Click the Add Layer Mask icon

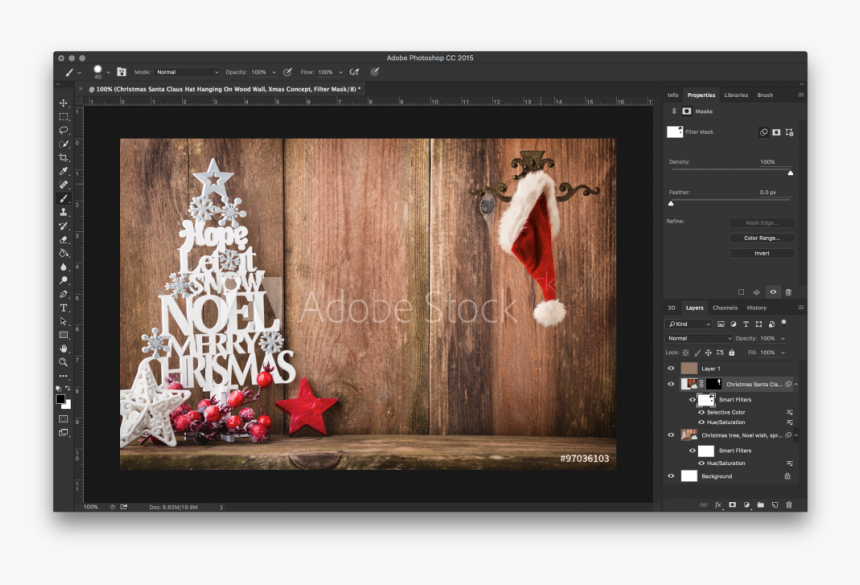[733, 504]
